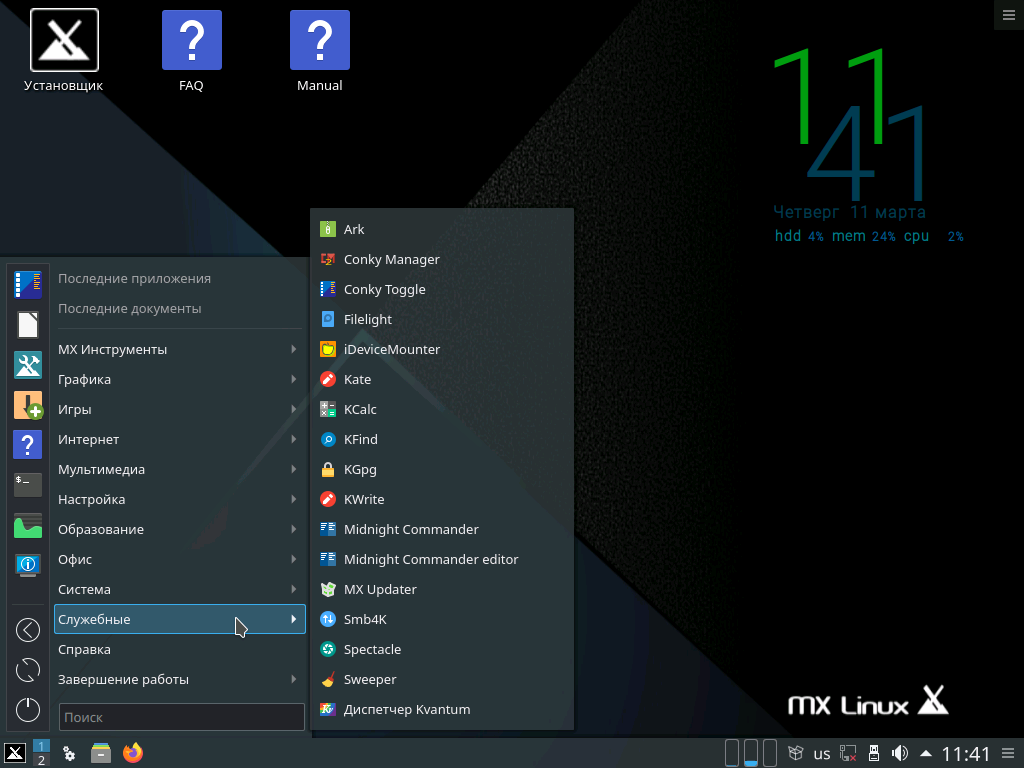Click the Midnight Commander icon
Viewport: 1024px width, 768px height.
(328, 530)
